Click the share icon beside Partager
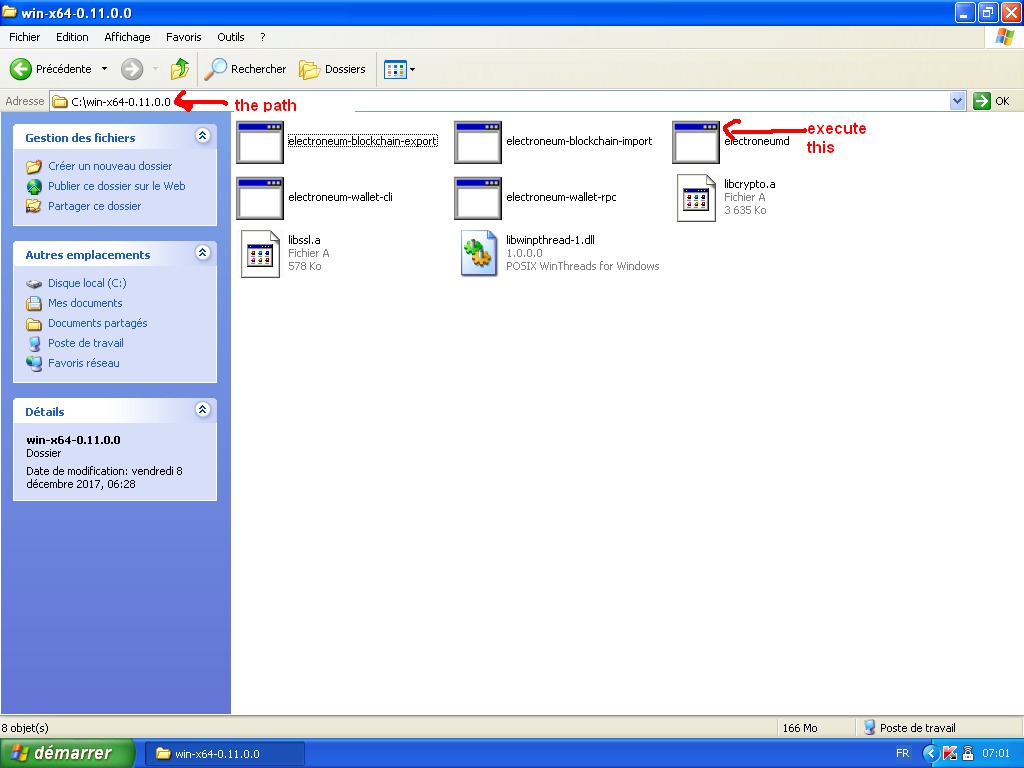This screenshot has height=768, width=1024. (34, 206)
